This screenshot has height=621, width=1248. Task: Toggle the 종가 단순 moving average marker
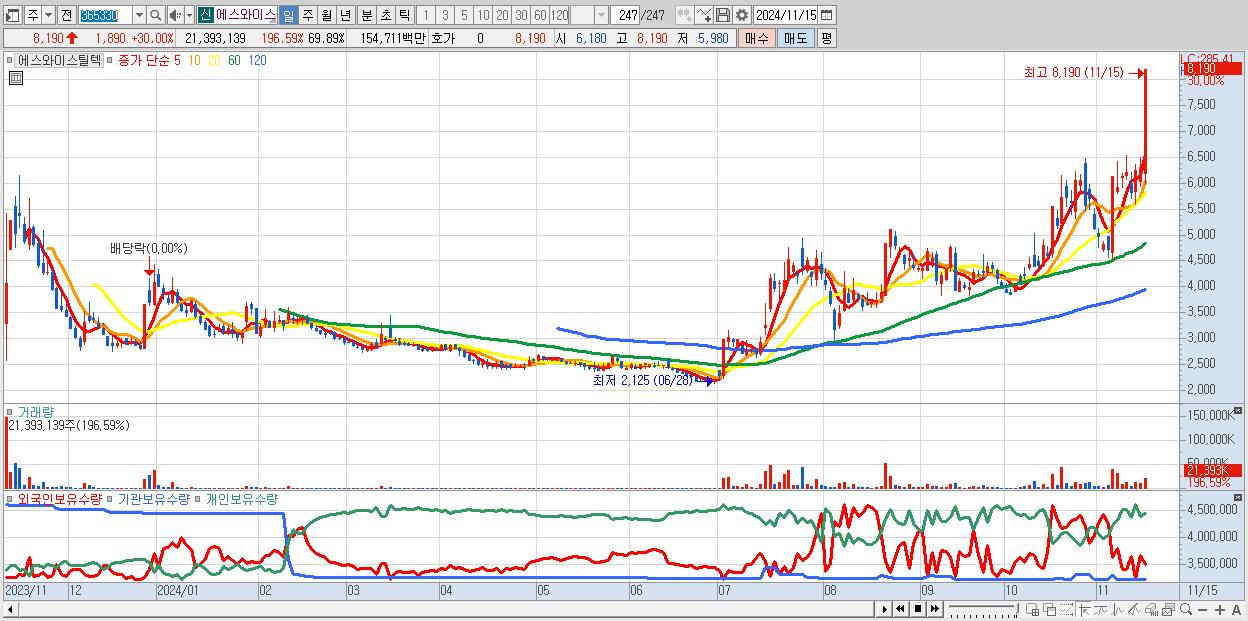click(111, 60)
